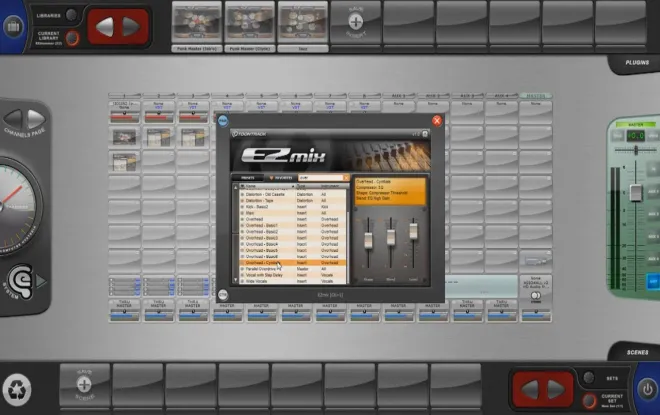
Task: Select the Kick - Basic2 preset
Action: tap(293, 207)
